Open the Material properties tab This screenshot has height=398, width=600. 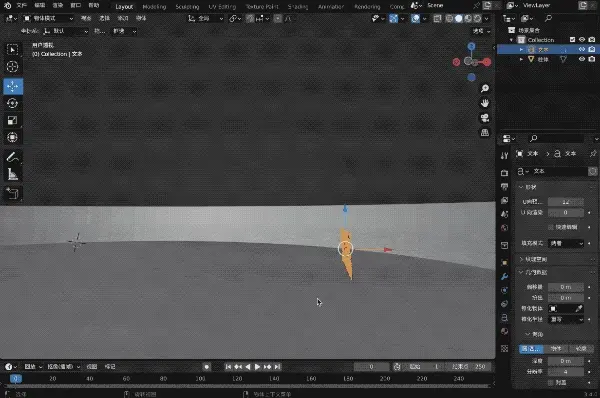pos(504,331)
